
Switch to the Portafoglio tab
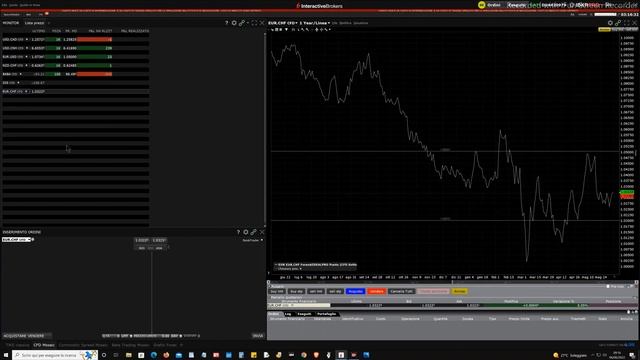coord(327,314)
